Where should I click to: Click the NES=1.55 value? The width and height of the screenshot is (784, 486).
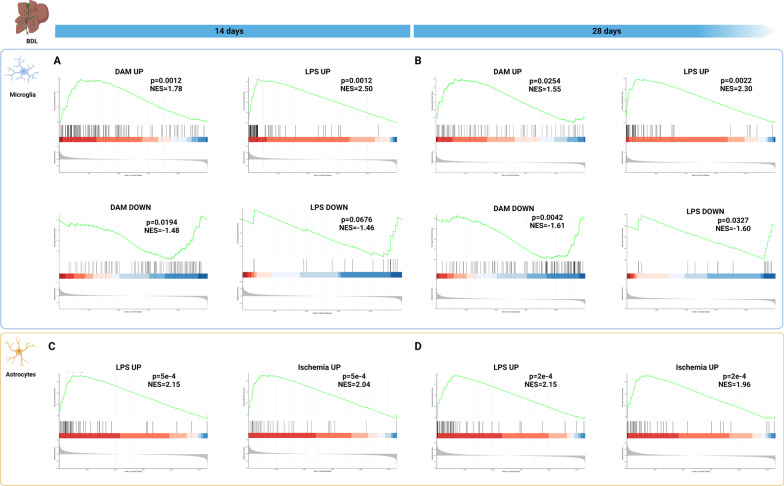tap(544, 89)
